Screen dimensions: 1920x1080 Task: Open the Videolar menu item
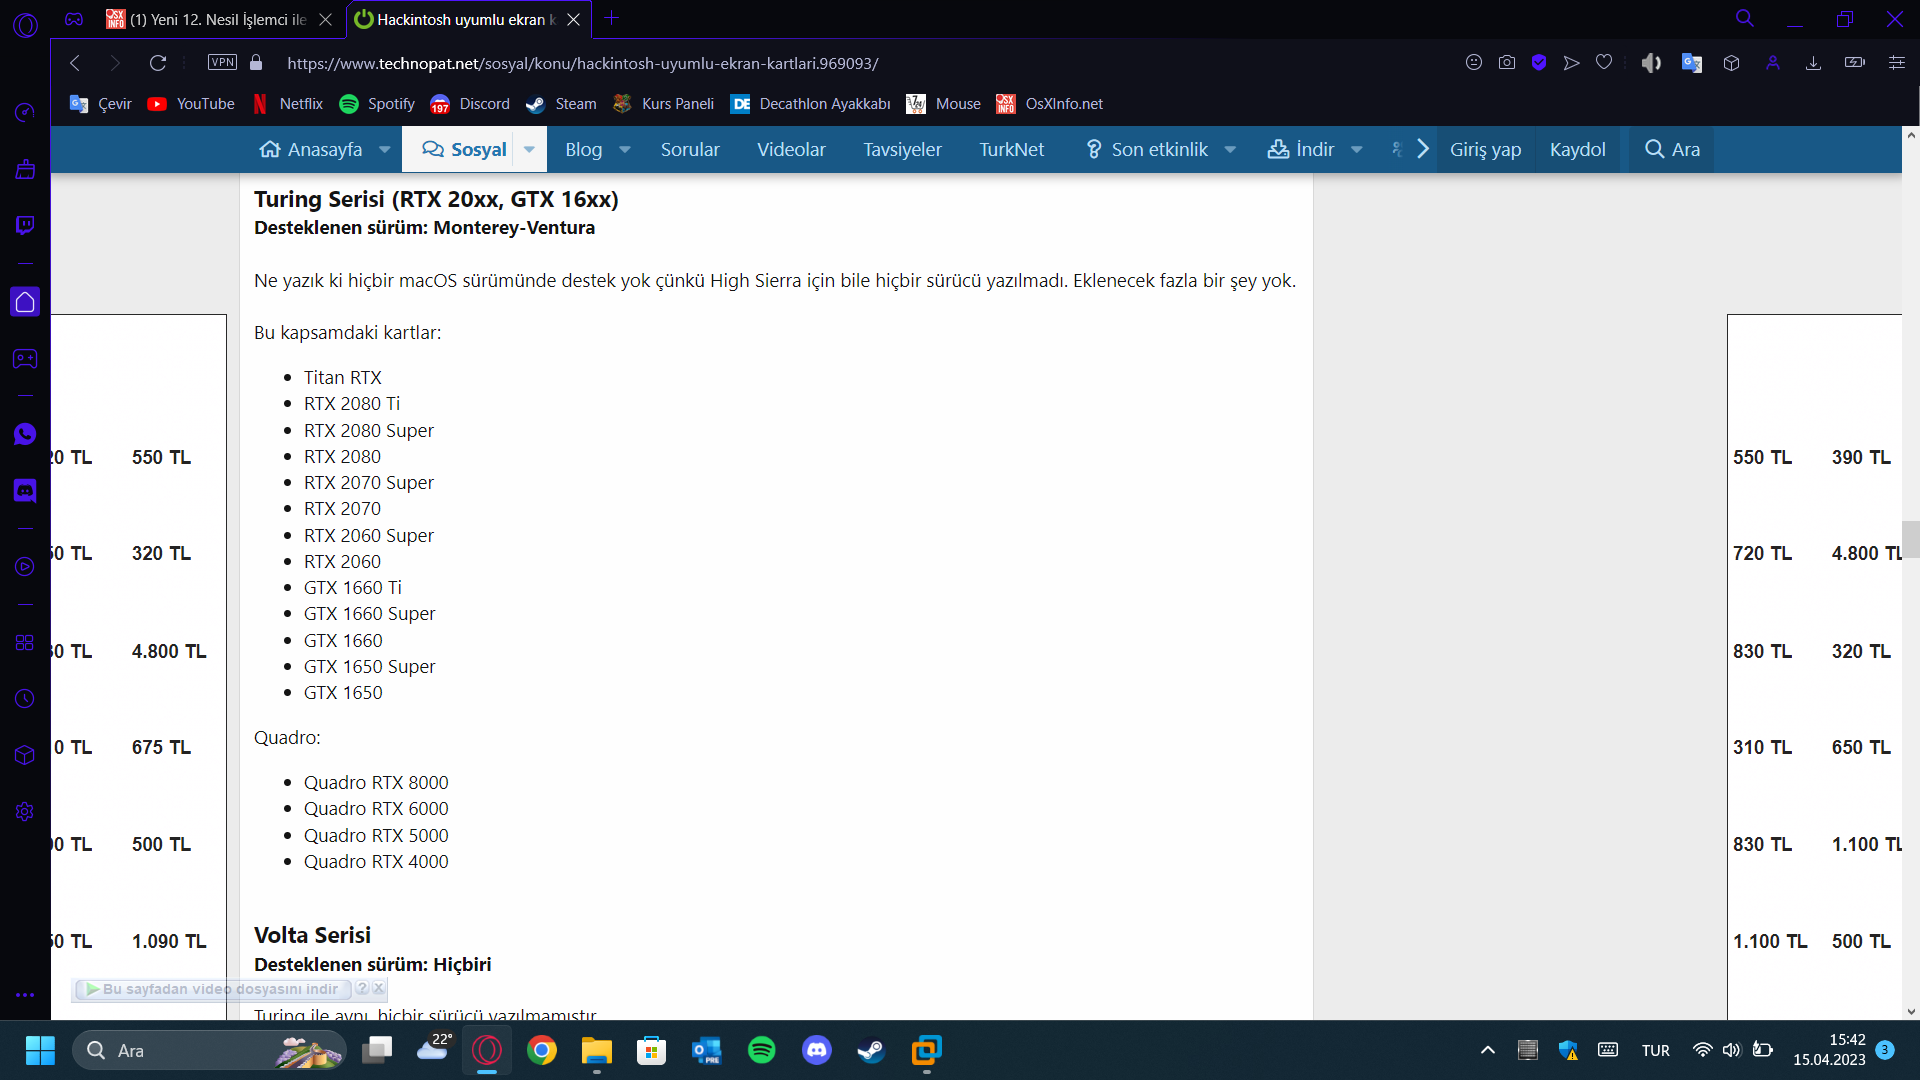[x=791, y=150]
